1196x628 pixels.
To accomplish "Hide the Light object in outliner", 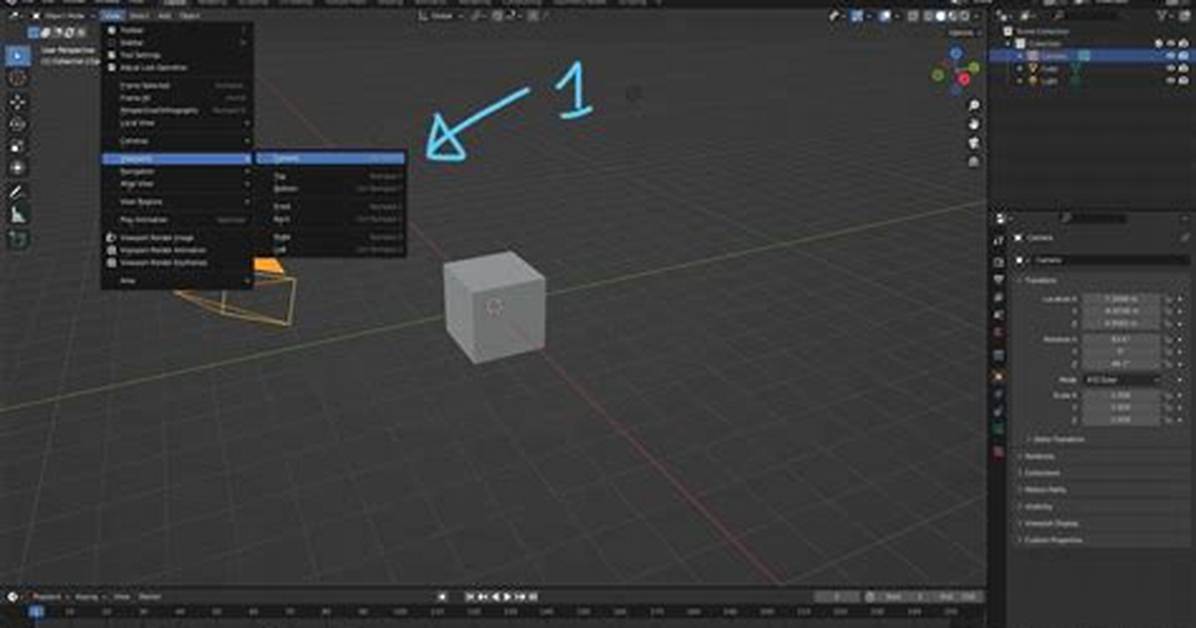I will tap(1172, 80).
